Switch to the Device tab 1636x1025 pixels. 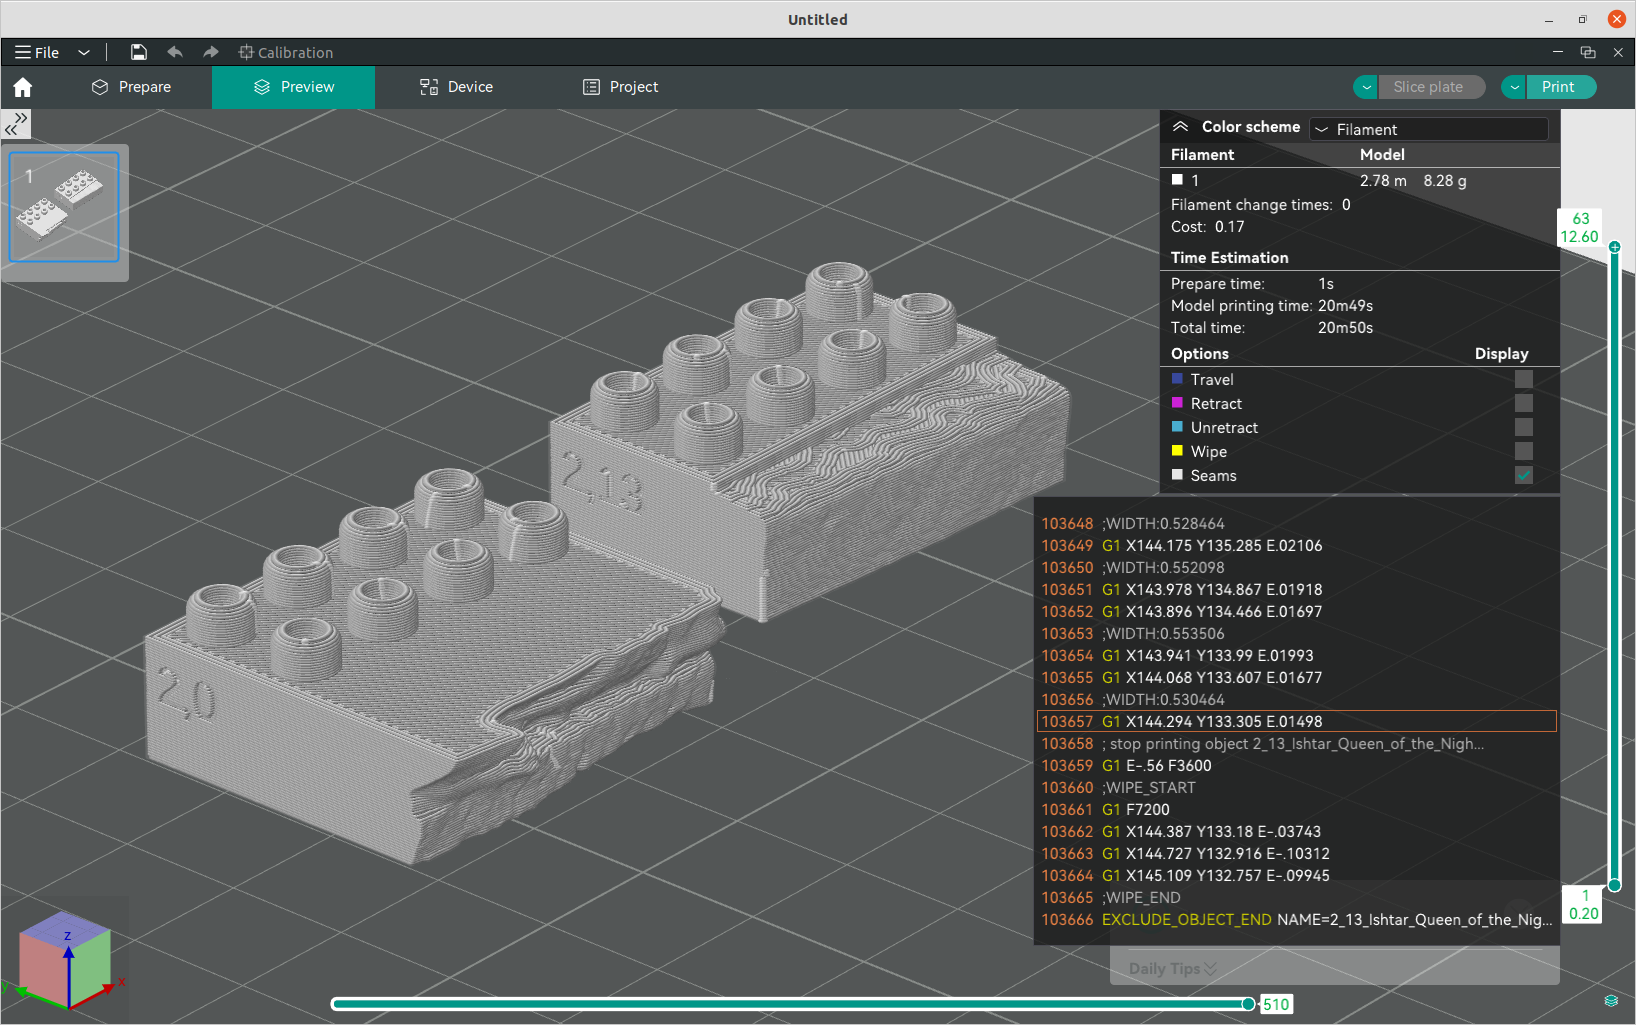click(456, 87)
